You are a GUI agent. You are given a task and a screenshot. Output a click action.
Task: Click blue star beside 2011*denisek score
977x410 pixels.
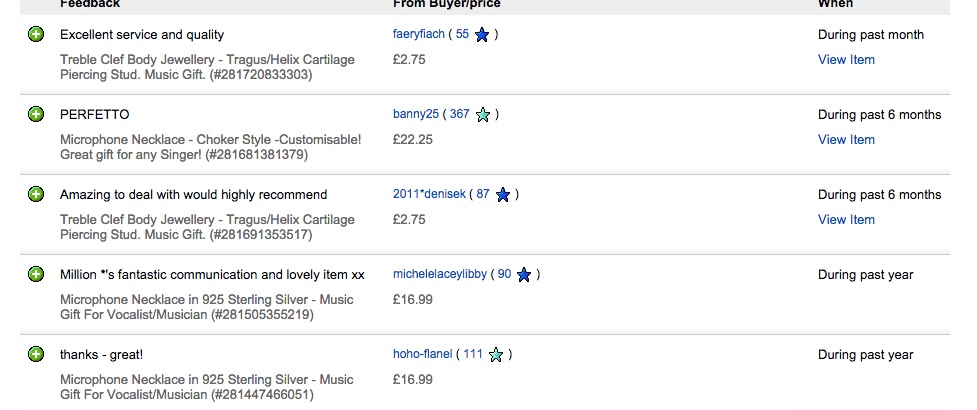503,195
